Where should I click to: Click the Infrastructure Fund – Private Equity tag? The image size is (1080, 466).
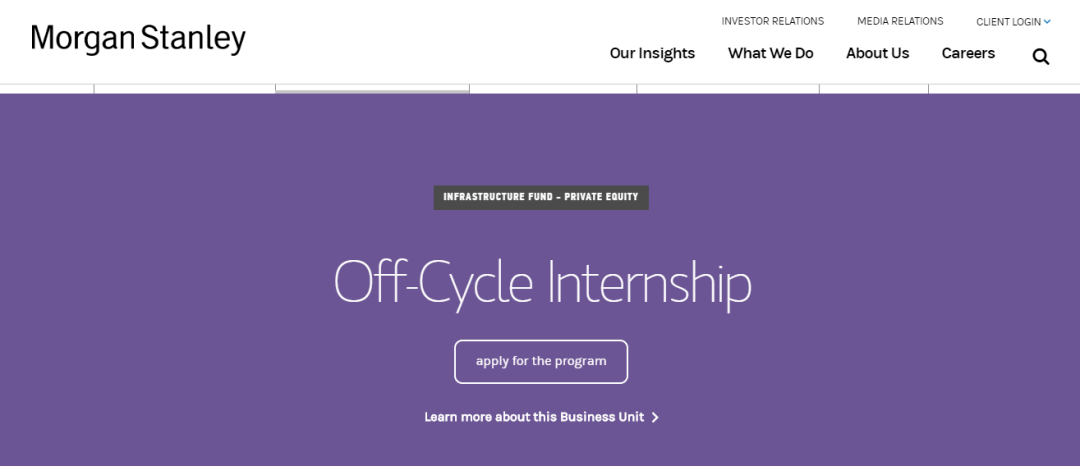point(541,198)
